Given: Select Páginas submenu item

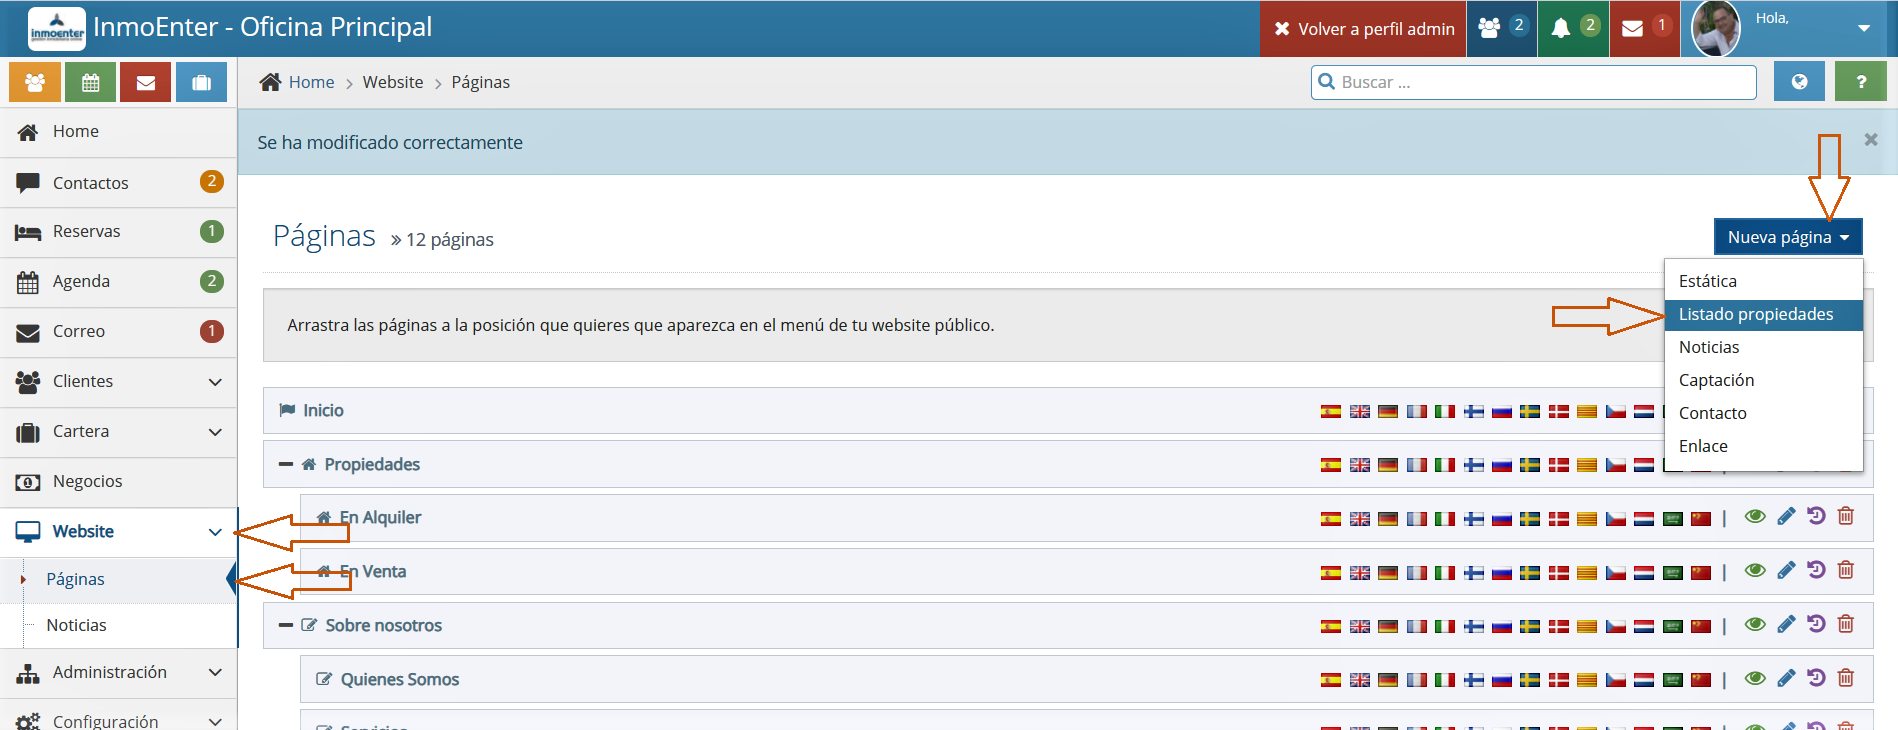Looking at the screenshot, I should [x=118, y=579].
